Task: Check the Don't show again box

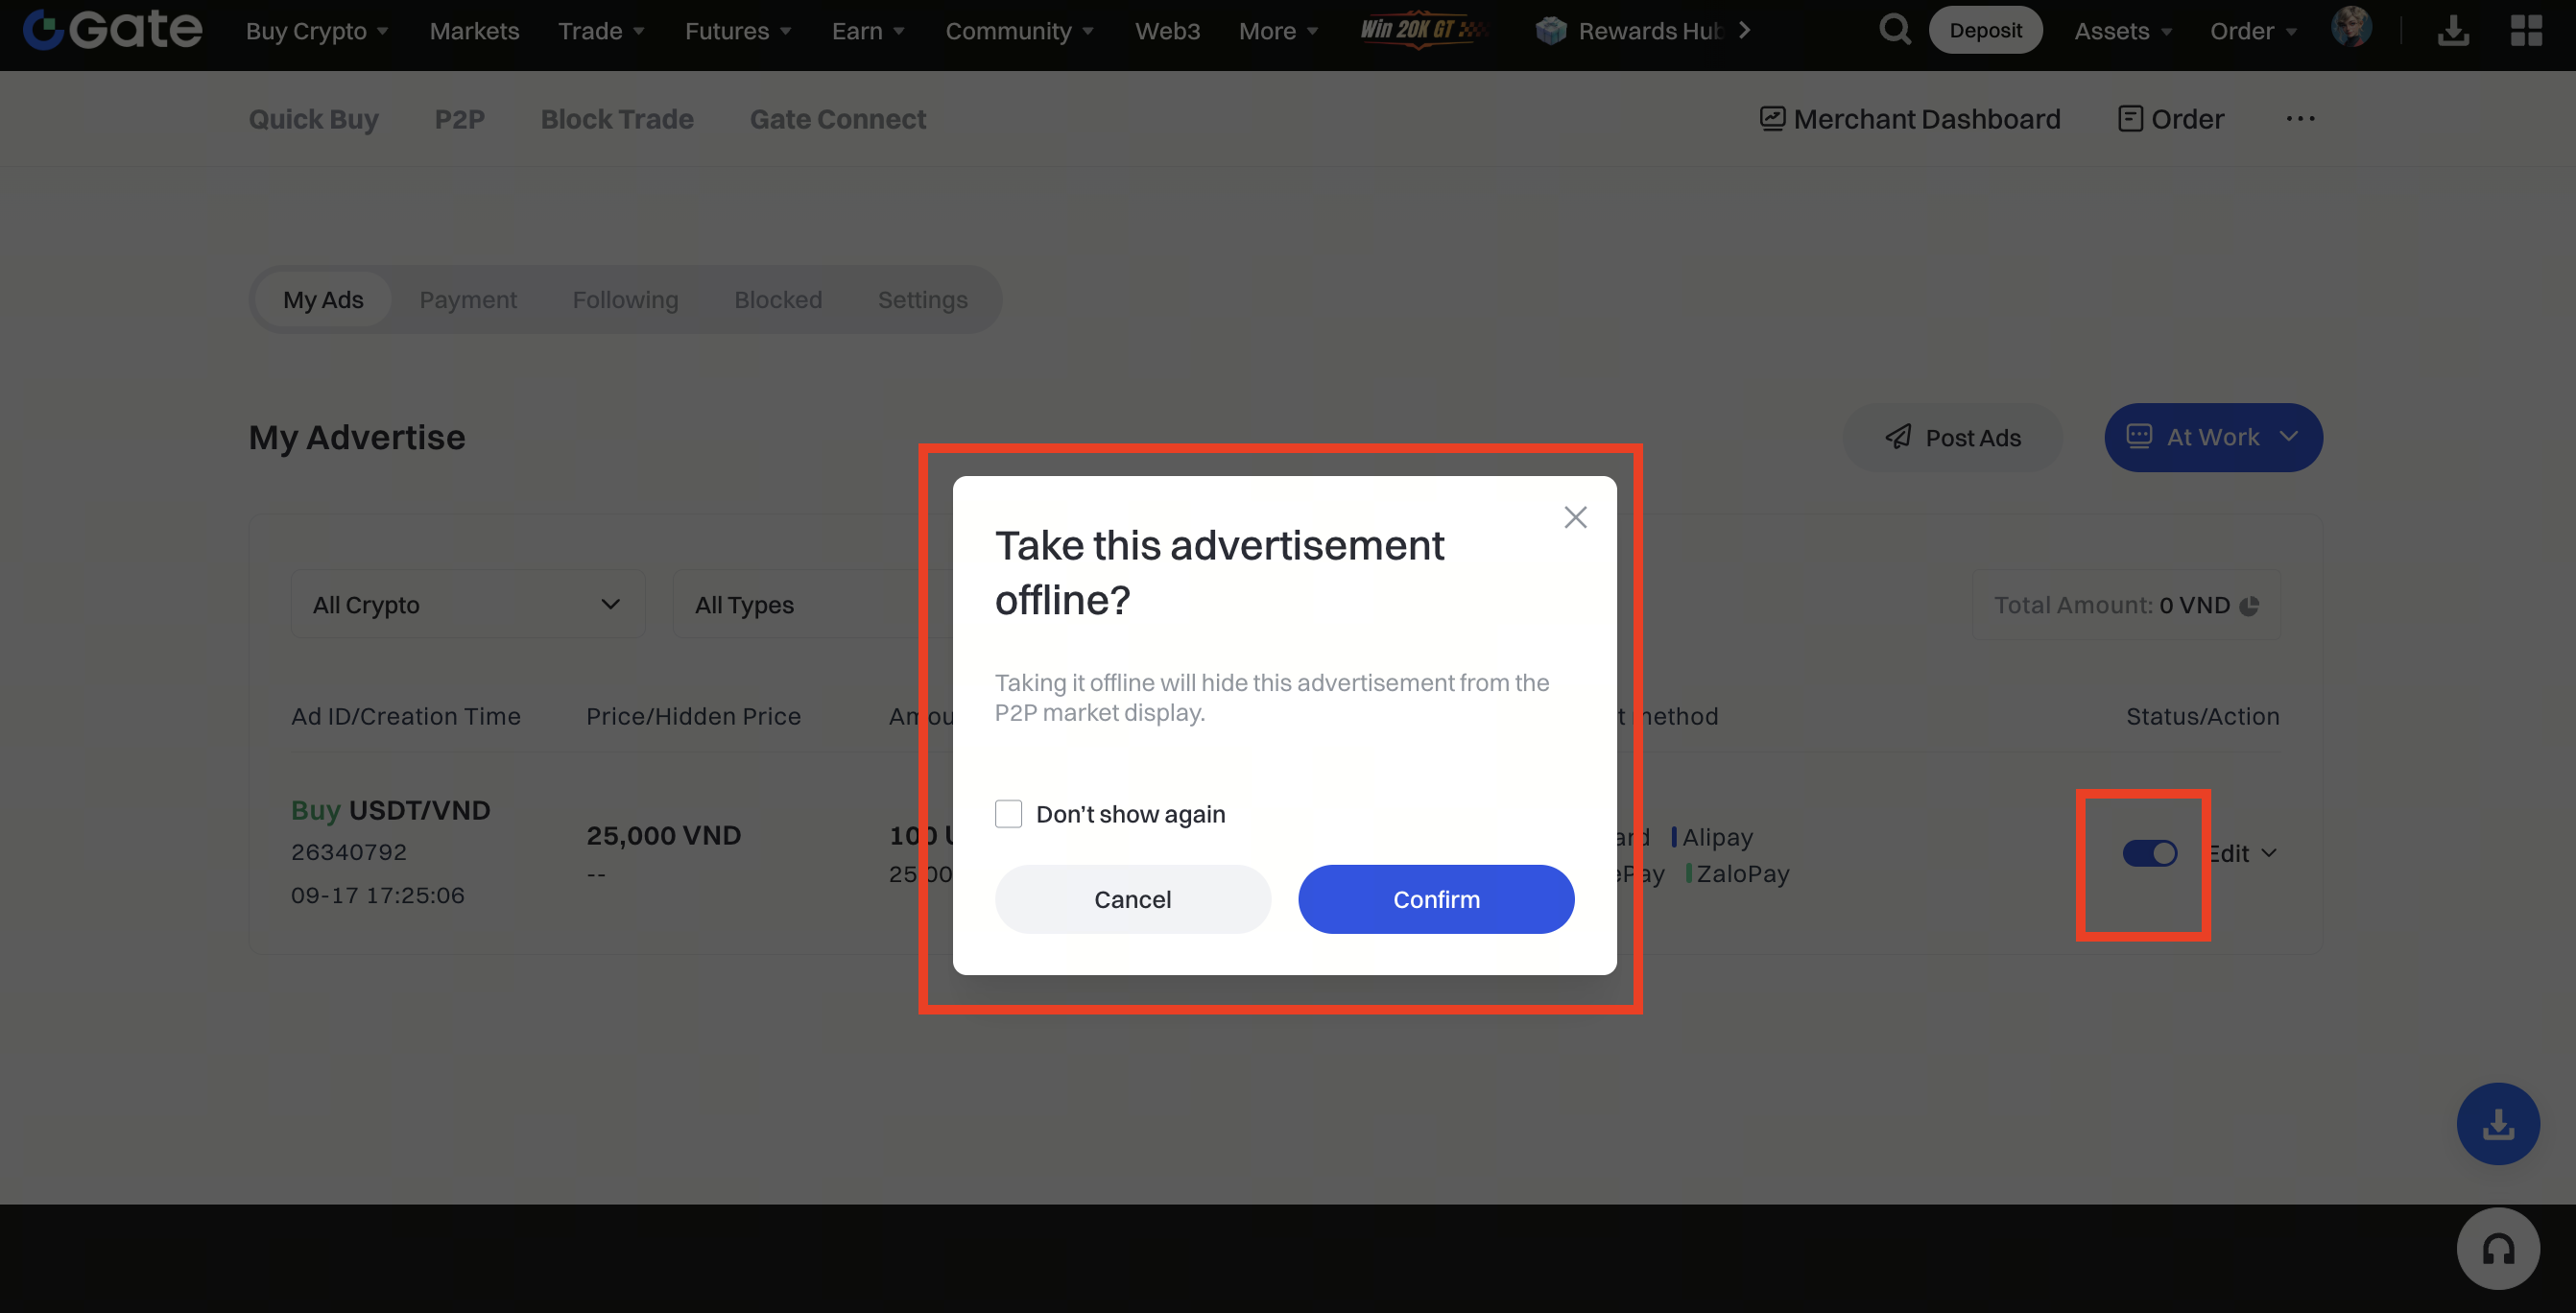Action: [1008, 814]
